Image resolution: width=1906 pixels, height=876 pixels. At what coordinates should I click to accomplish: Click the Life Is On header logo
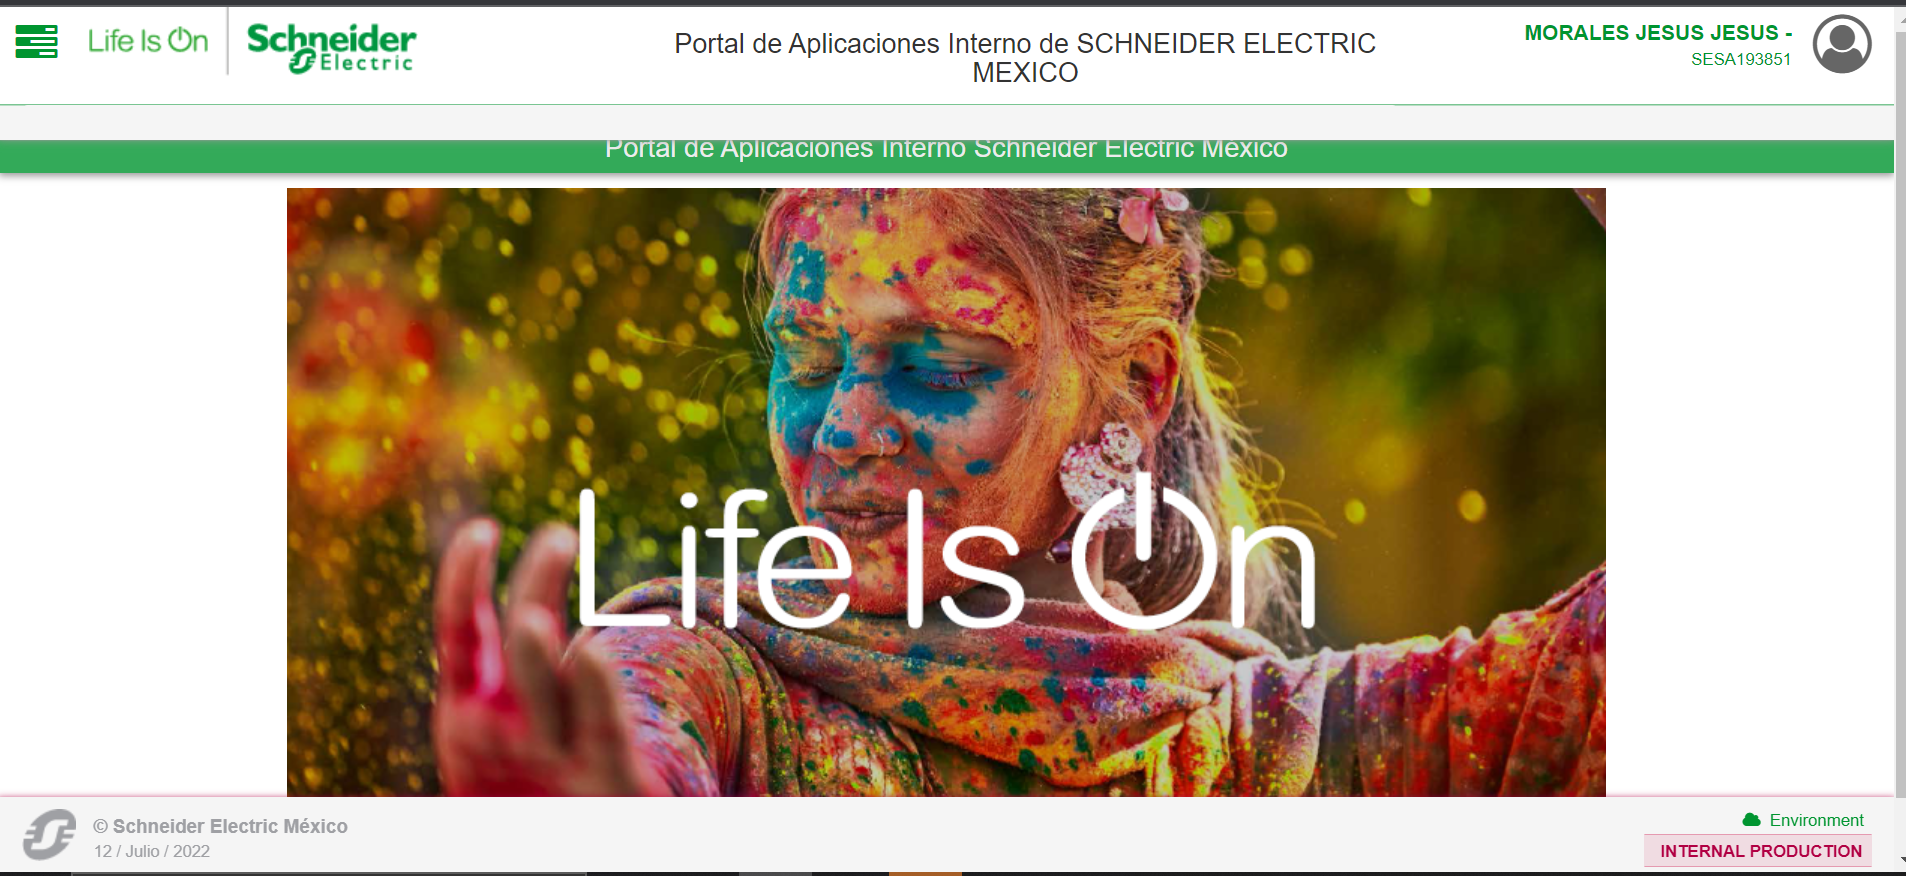(x=148, y=41)
